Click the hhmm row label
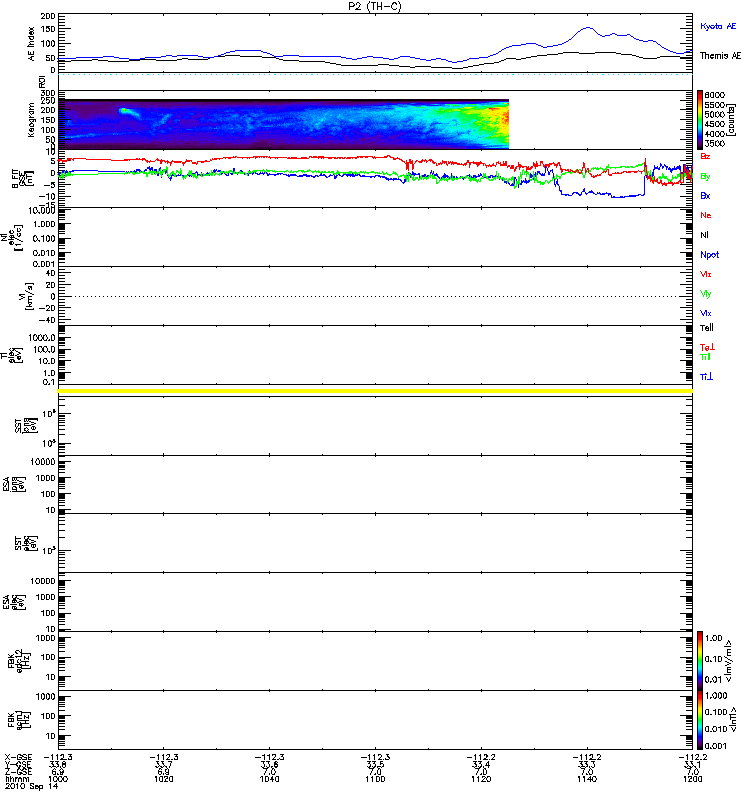This screenshot has width=750, height=800. pyautogui.click(x=17, y=779)
